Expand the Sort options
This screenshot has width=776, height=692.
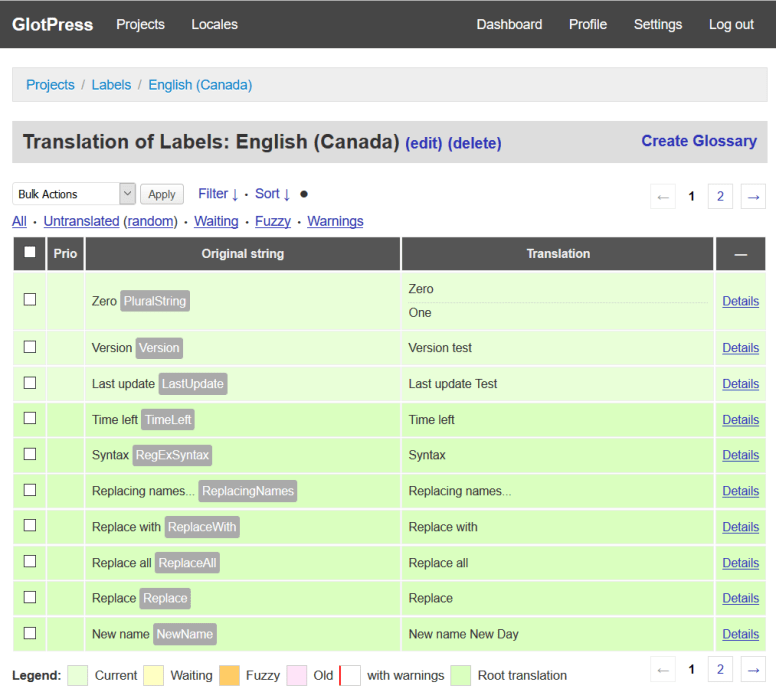272,194
